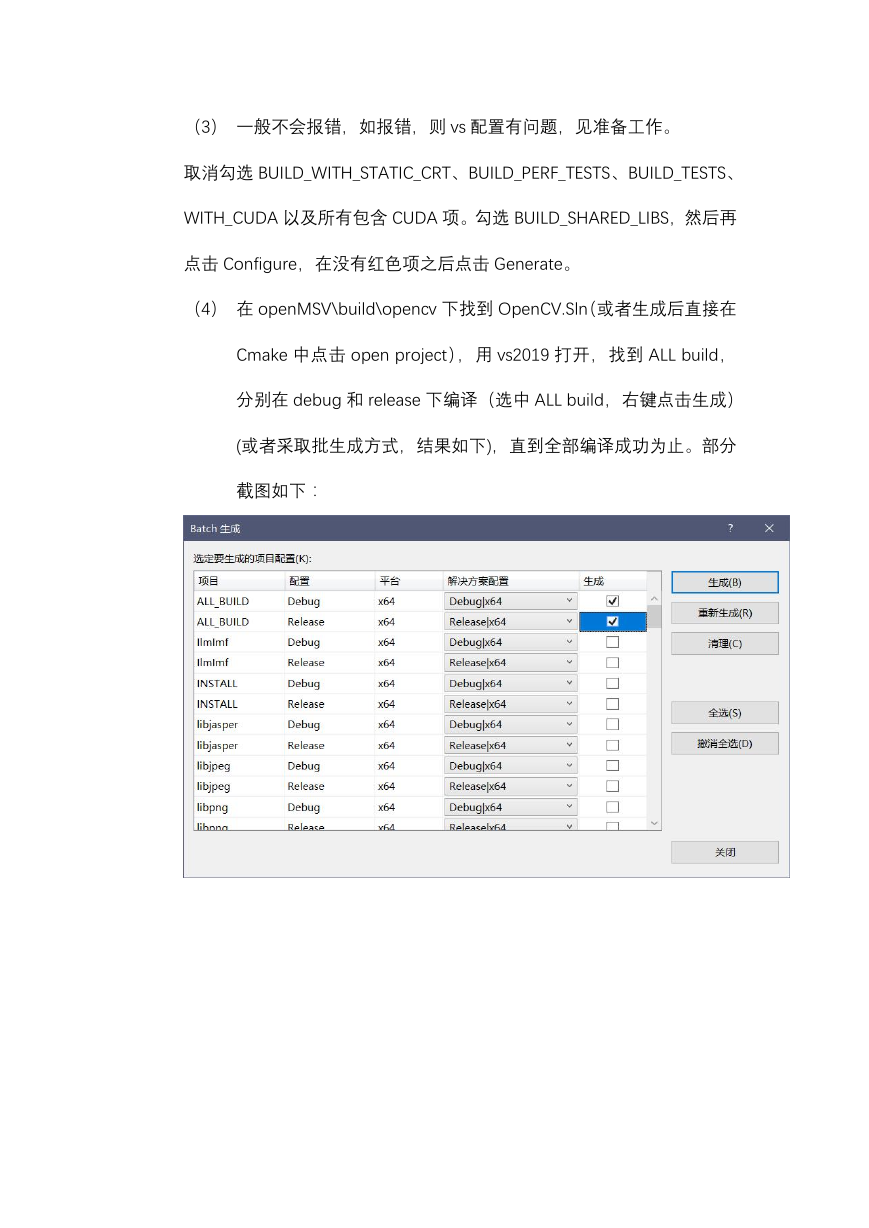Enable 生成 for INSTALL Debug row
Viewport: 869px width, 1228px height.
[613, 684]
